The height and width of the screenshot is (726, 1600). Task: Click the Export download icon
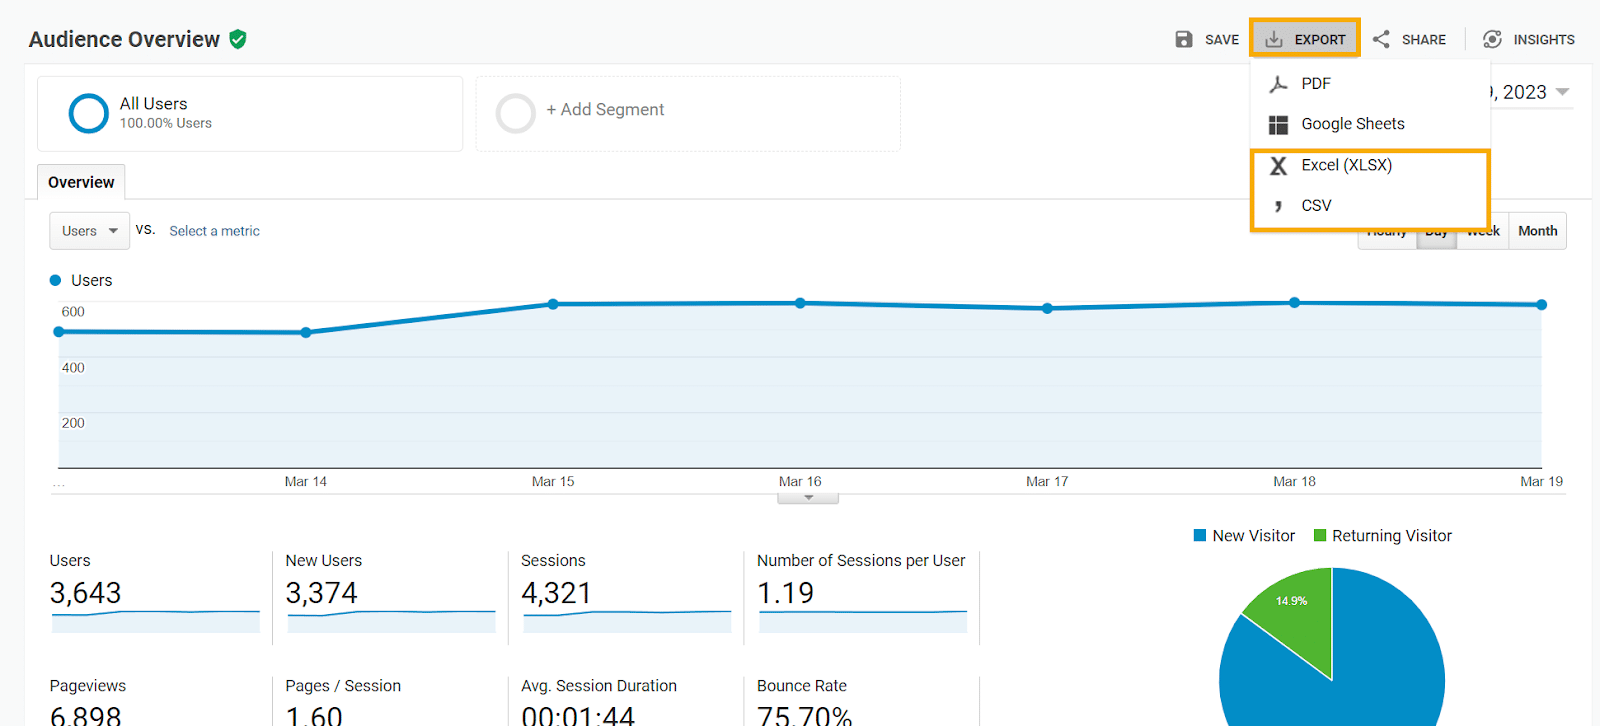pyautogui.click(x=1274, y=39)
